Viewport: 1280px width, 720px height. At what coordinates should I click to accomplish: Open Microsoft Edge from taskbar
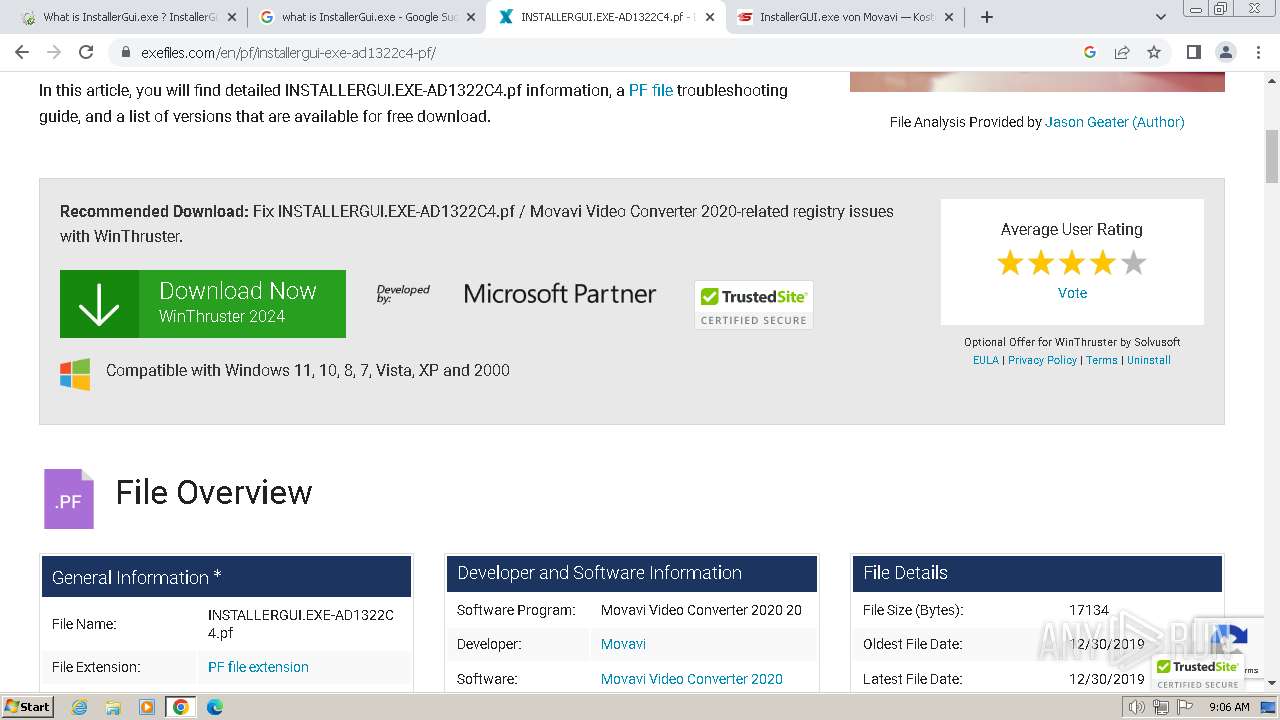point(214,707)
